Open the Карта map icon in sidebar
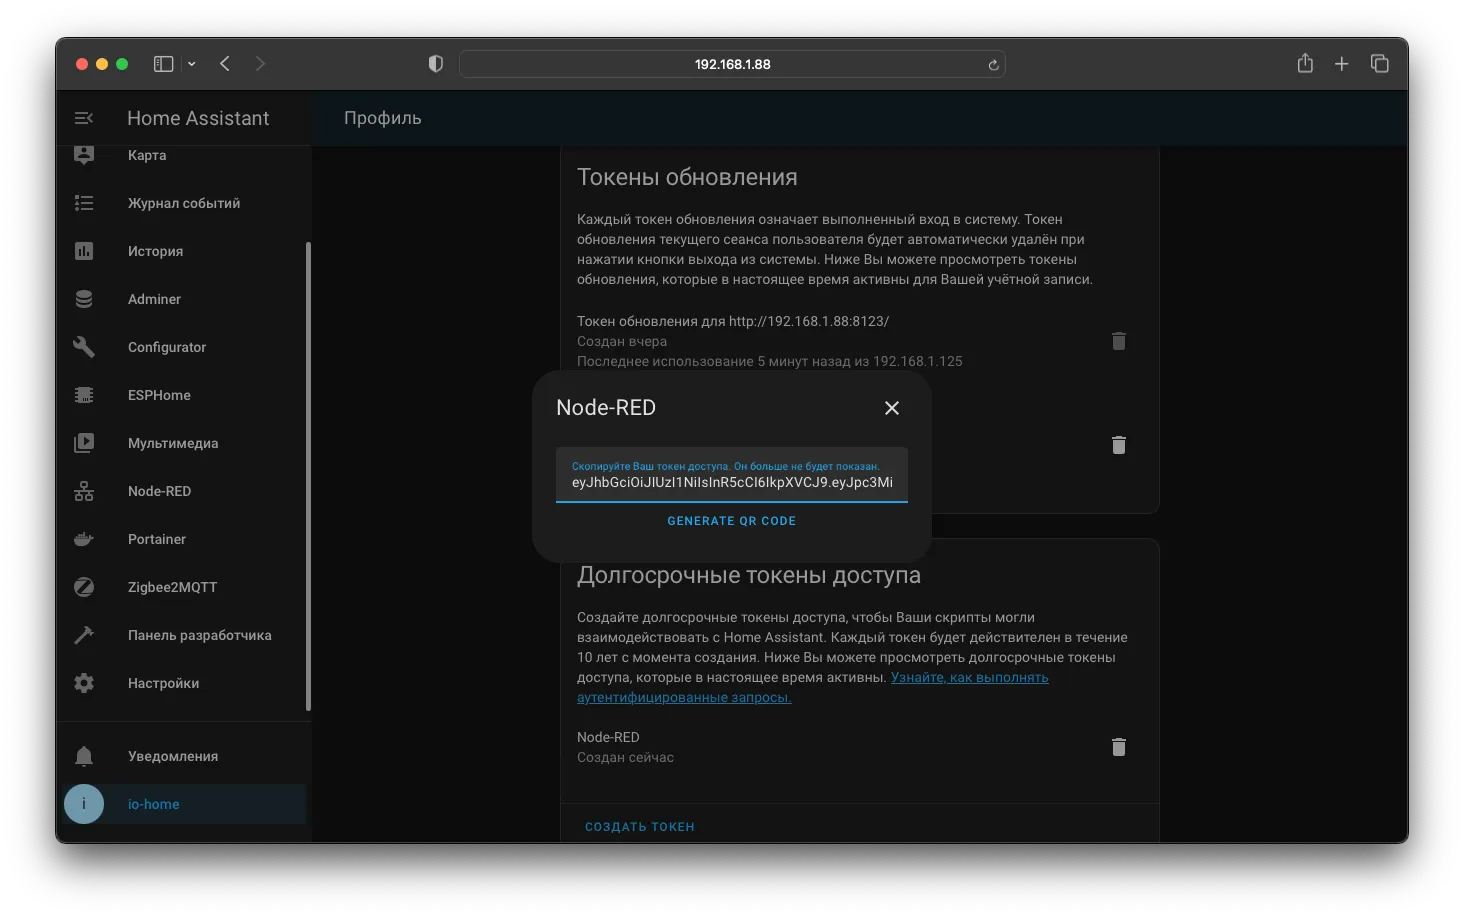The height and width of the screenshot is (917, 1464). click(84, 155)
